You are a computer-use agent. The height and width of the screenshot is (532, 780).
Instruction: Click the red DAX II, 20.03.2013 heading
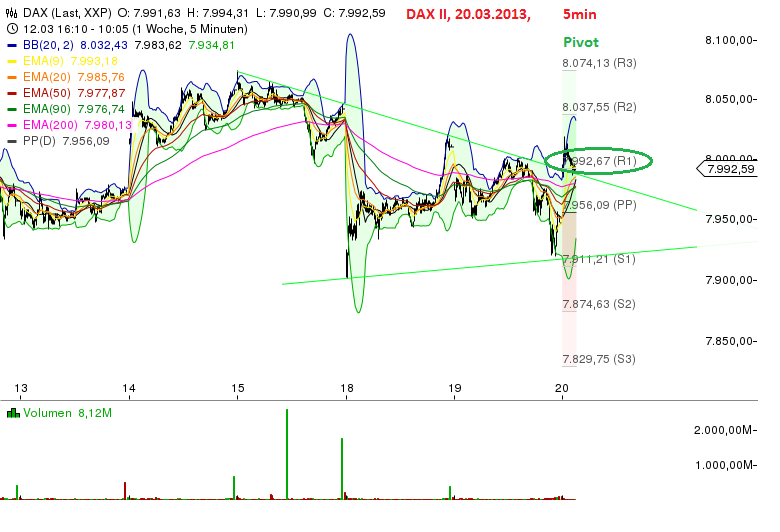point(468,14)
